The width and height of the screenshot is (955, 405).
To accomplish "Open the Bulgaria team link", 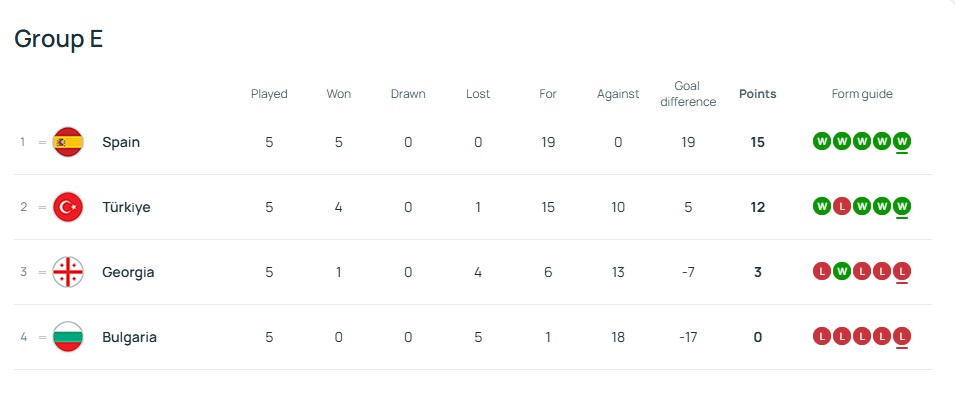I will coord(129,337).
